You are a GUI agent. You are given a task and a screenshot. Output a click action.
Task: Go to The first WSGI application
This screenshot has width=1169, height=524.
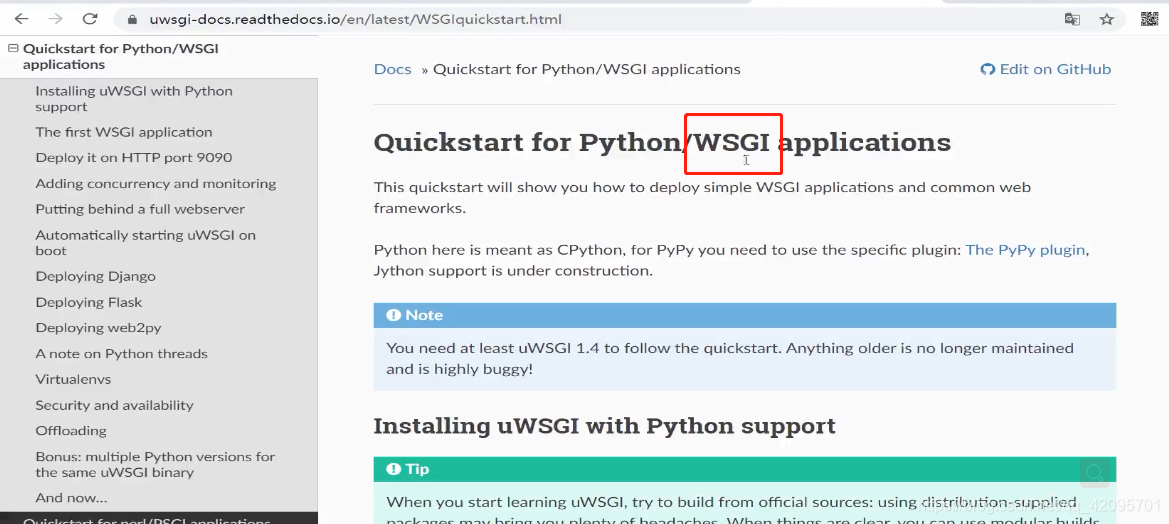tap(124, 132)
